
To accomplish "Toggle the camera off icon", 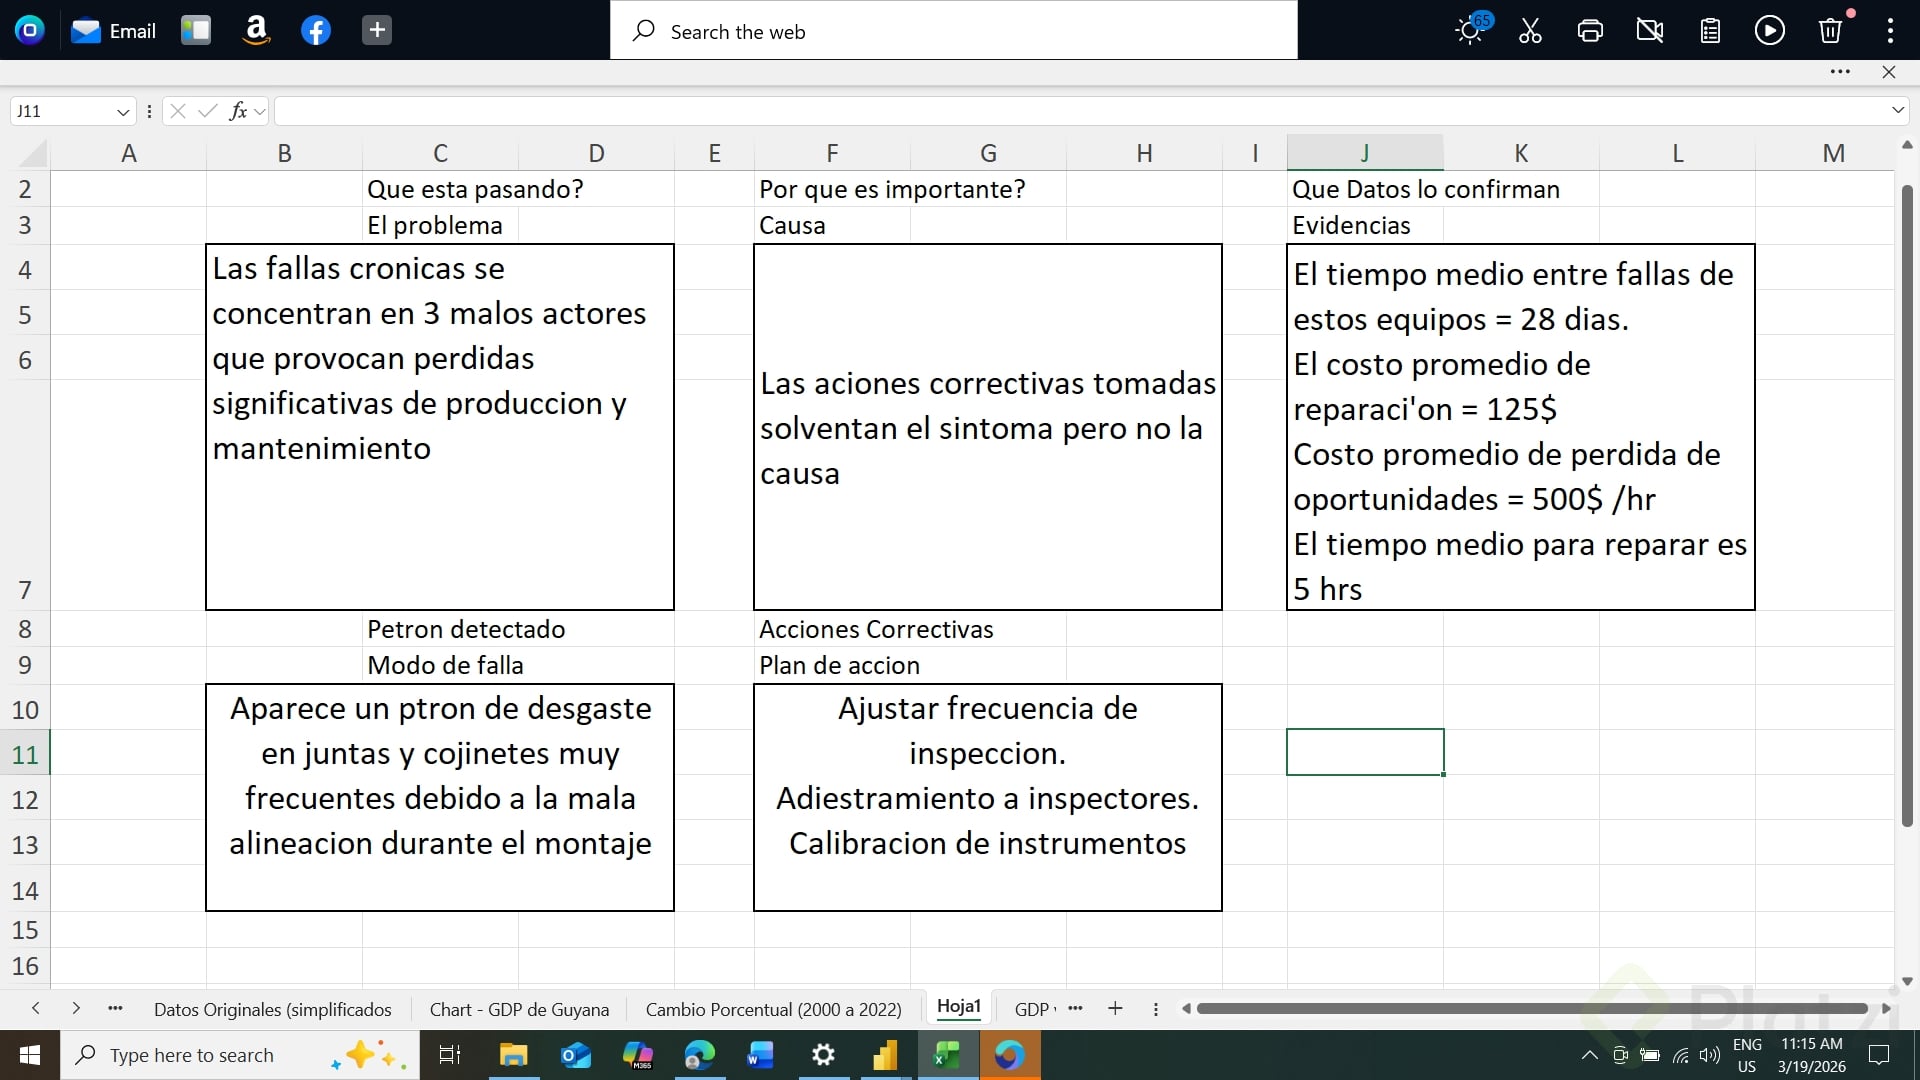I will click(x=1650, y=31).
